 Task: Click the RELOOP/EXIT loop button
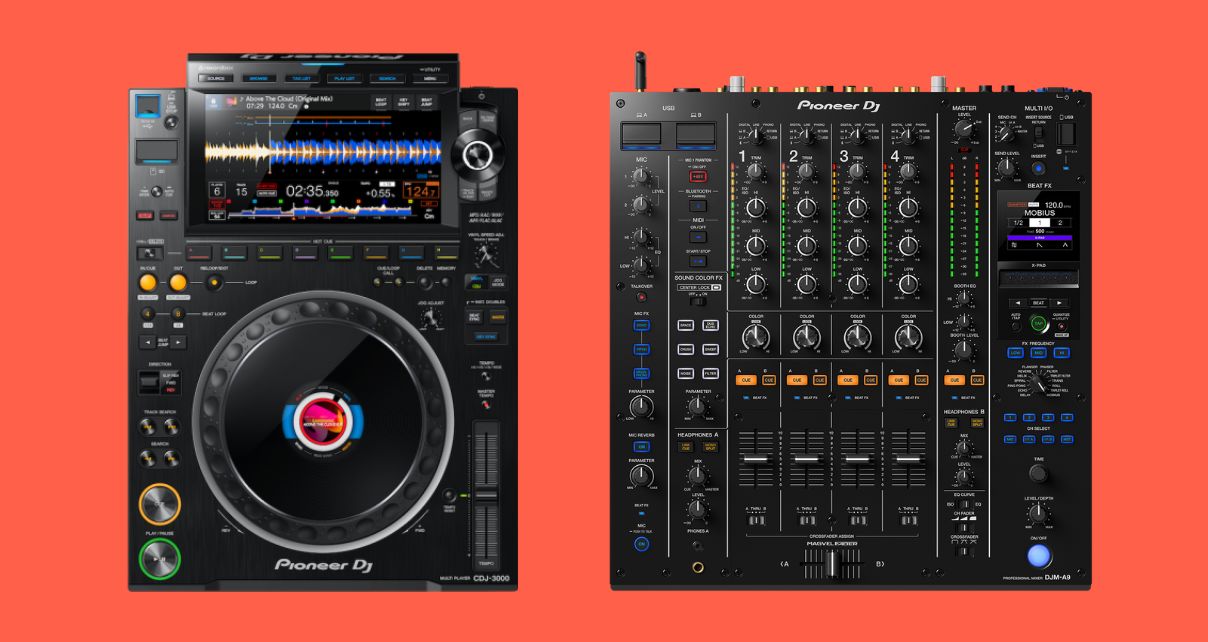[214, 283]
